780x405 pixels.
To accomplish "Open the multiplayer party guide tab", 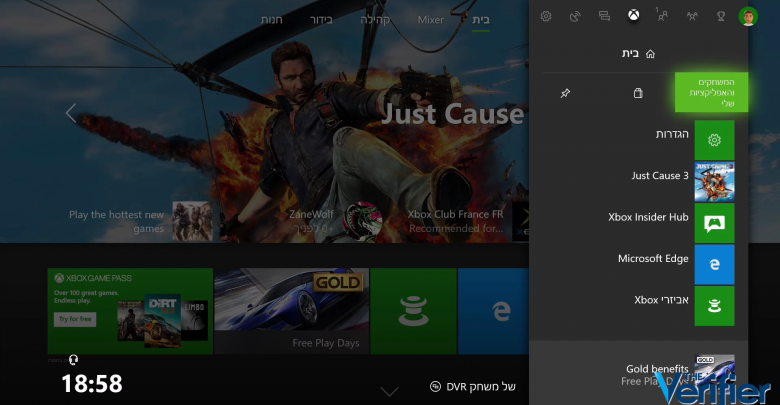I will (692, 16).
